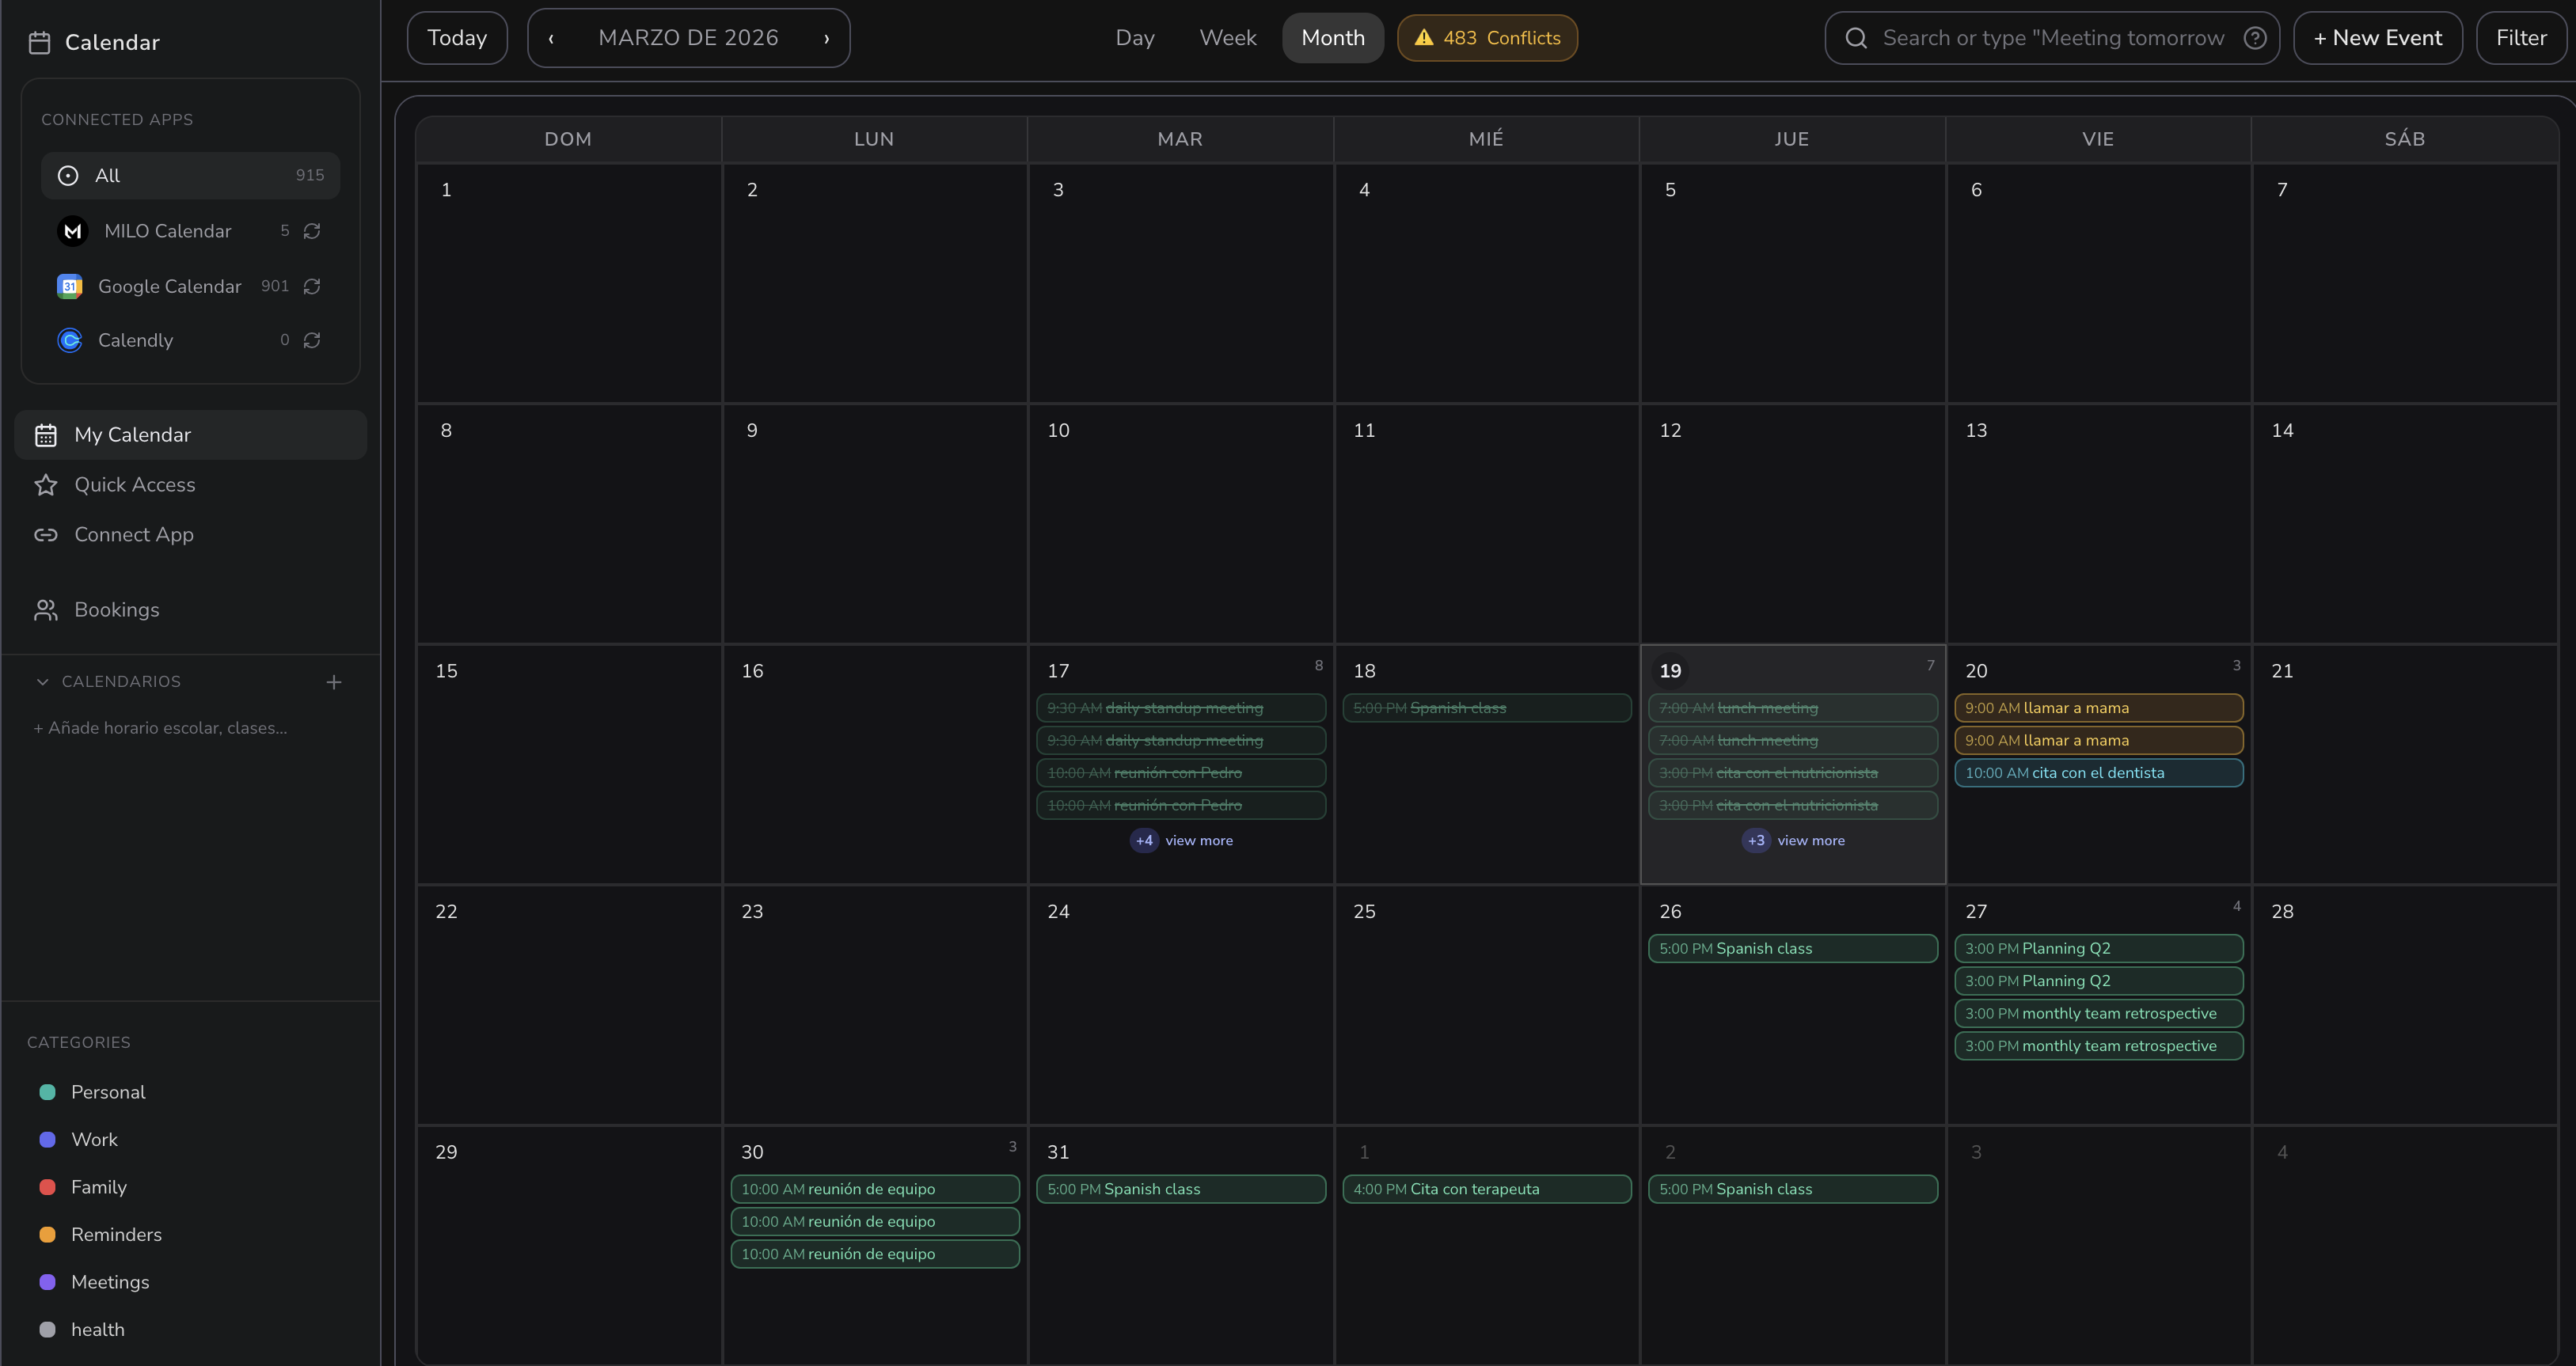Switch to Week view tab
Viewport: 2576px width, 1366px height.
pos(1227,38)
